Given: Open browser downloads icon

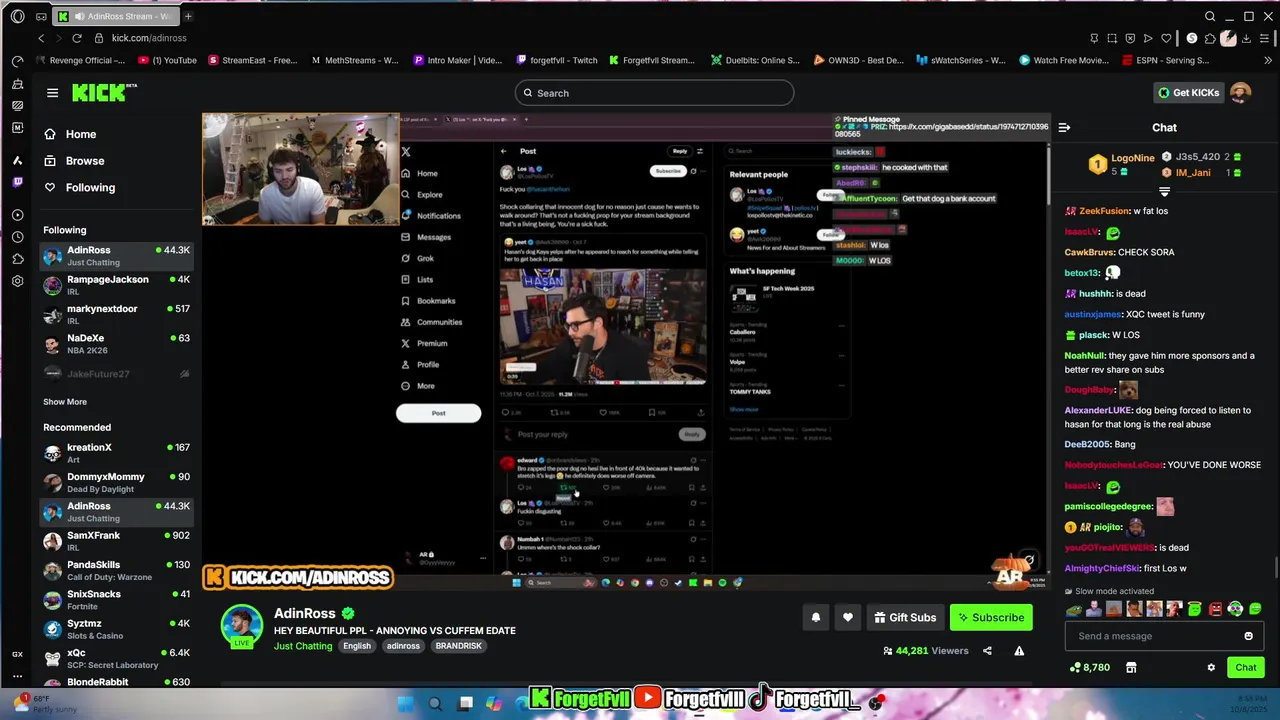Looking at the screenshot, I should pos(1246,38).
